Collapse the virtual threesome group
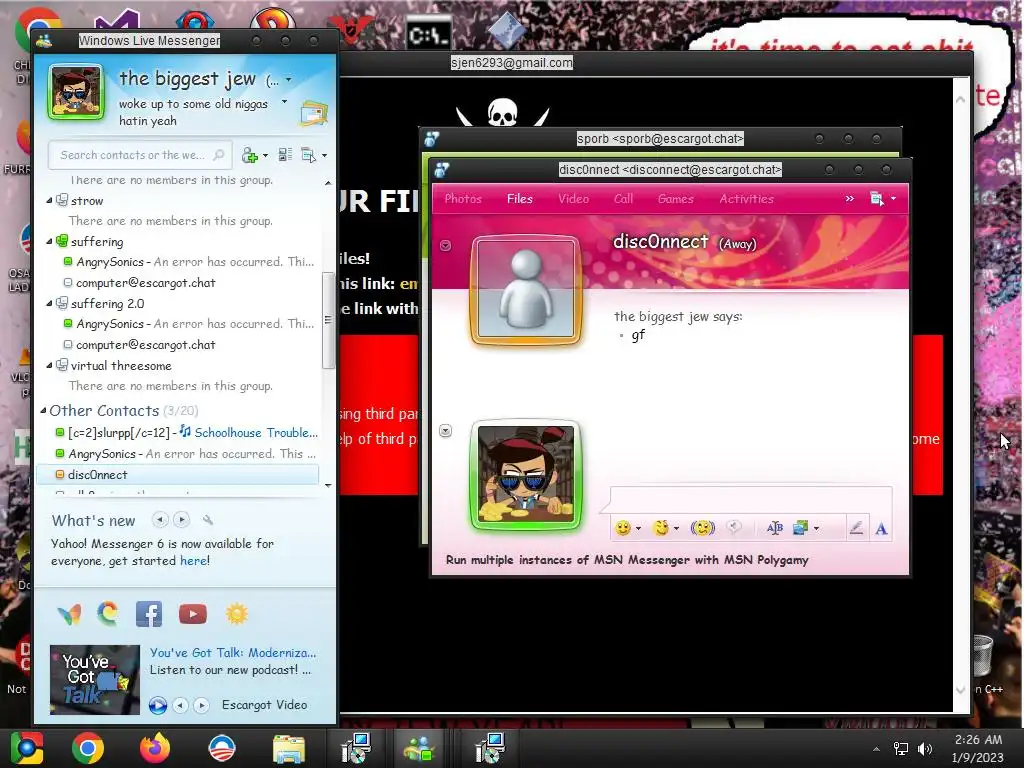 49,366
